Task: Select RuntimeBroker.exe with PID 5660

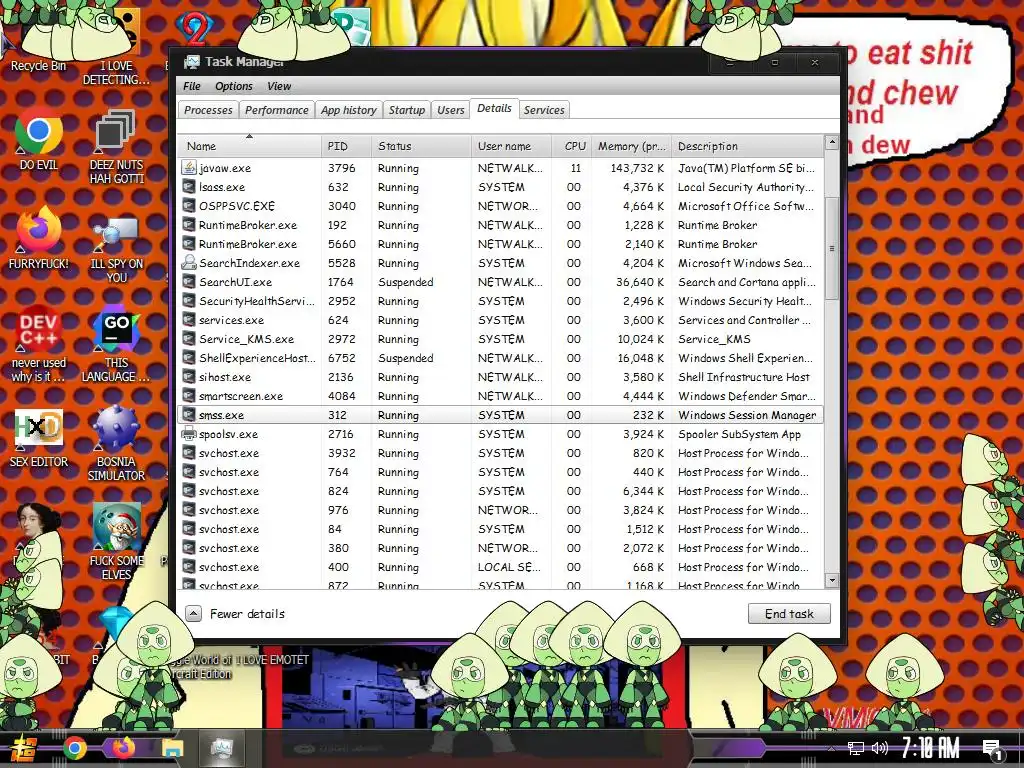Action: (x=500, y=244)
